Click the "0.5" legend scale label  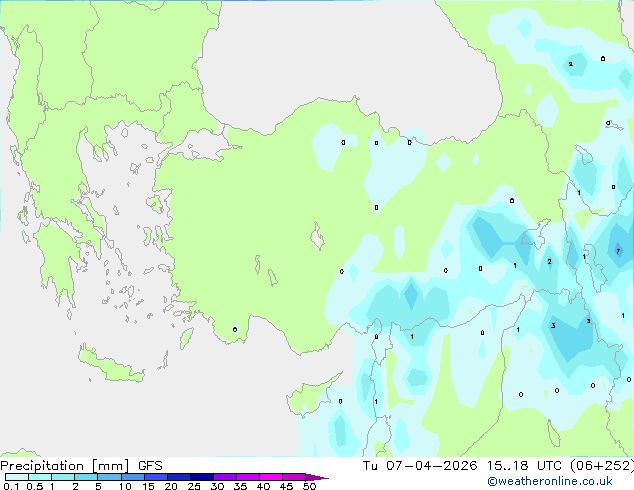(35, 486)
